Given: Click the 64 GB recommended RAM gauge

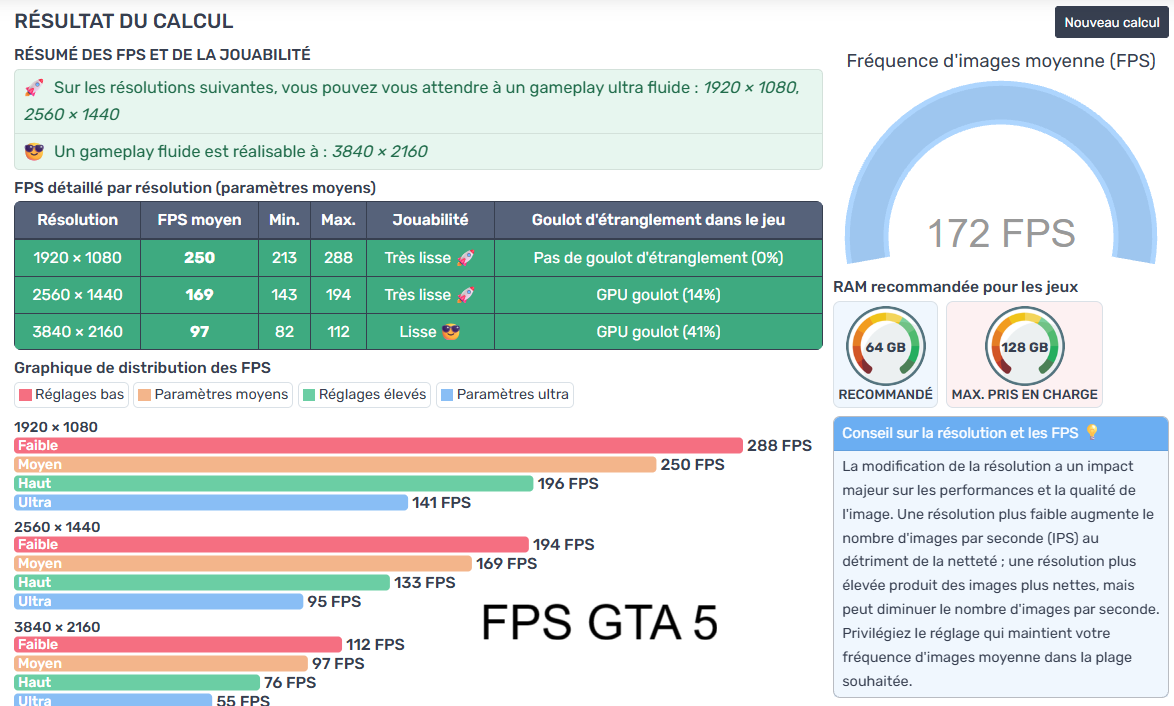Looking at the screenshot, I should pyautogui.click(x=885, y=348).
